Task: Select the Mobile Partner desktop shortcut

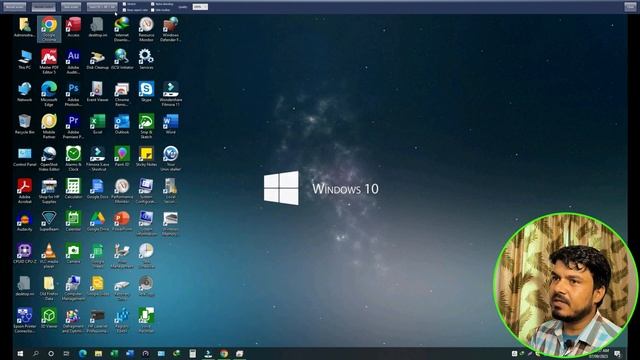Action: tap(49, 126)
